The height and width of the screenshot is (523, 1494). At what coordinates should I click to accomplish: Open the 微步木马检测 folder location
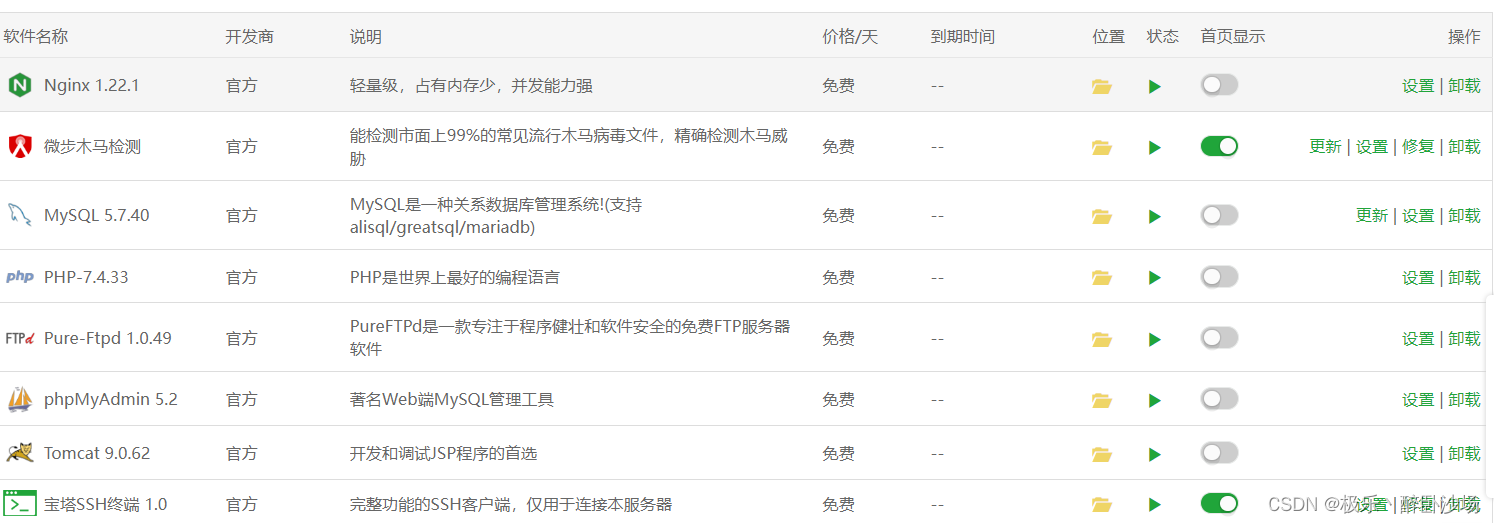[1102, 147]
